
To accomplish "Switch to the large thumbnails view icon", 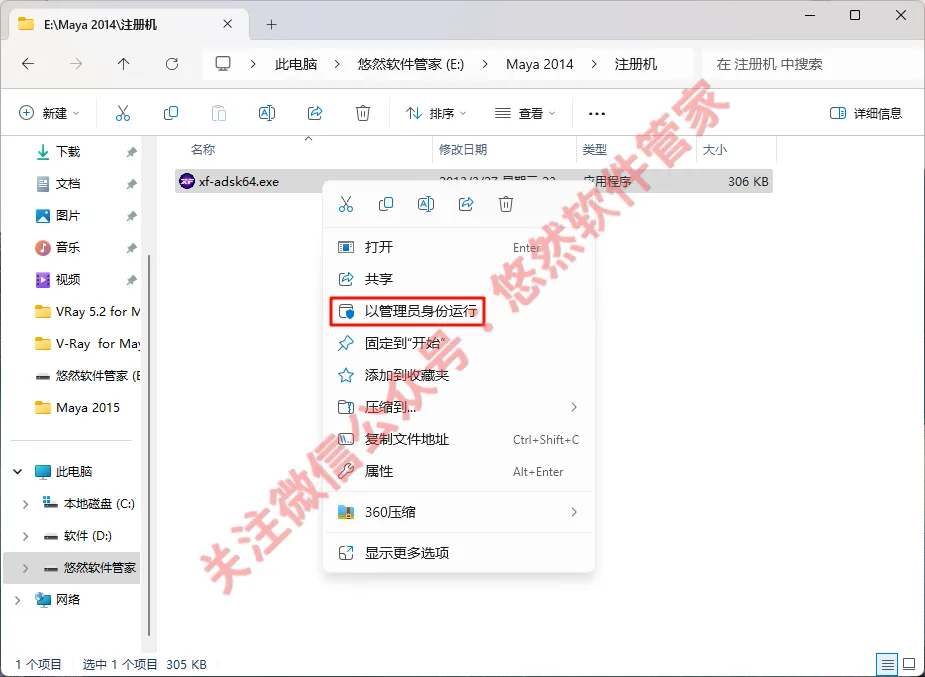I will pos(909,665).
